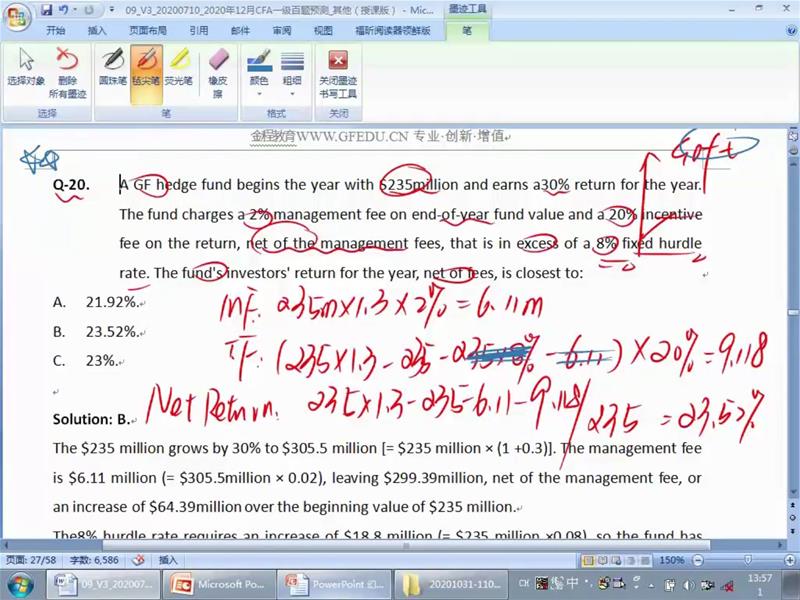Open the 插入 ribbon tab
This screenshot has width=800, height=600.
pos(97,31)
